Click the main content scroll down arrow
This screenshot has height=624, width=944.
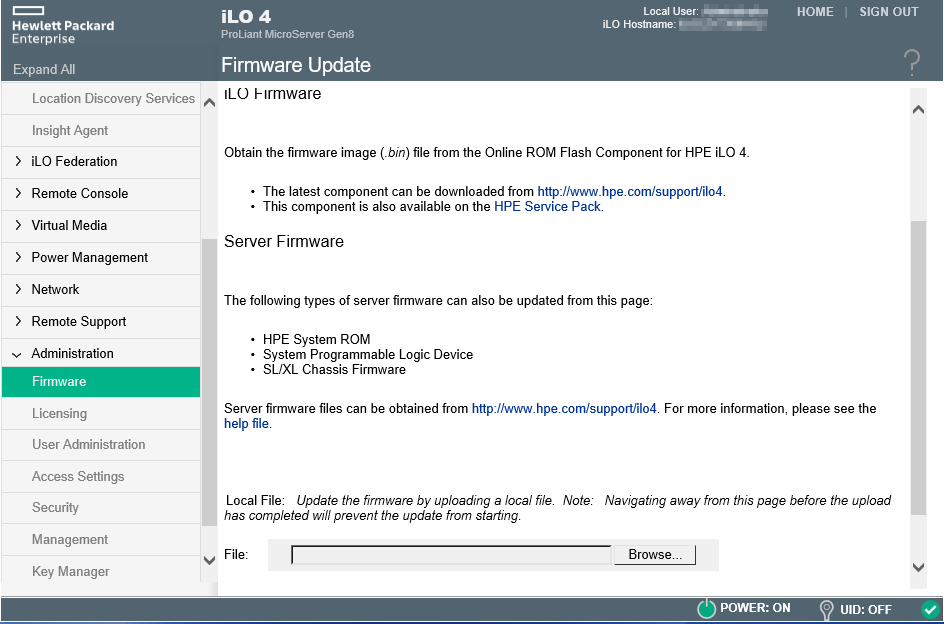click(x=918, y=567)
